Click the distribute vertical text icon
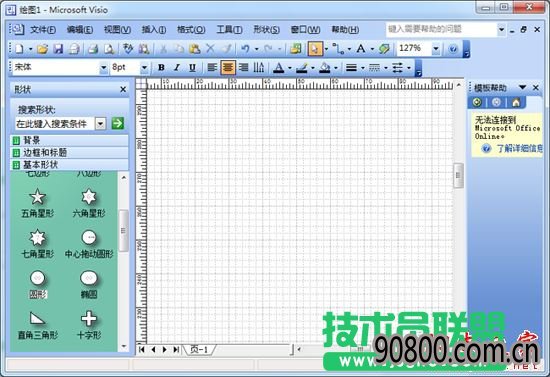Viewport: 550px width, 377px height. point(259,68)
